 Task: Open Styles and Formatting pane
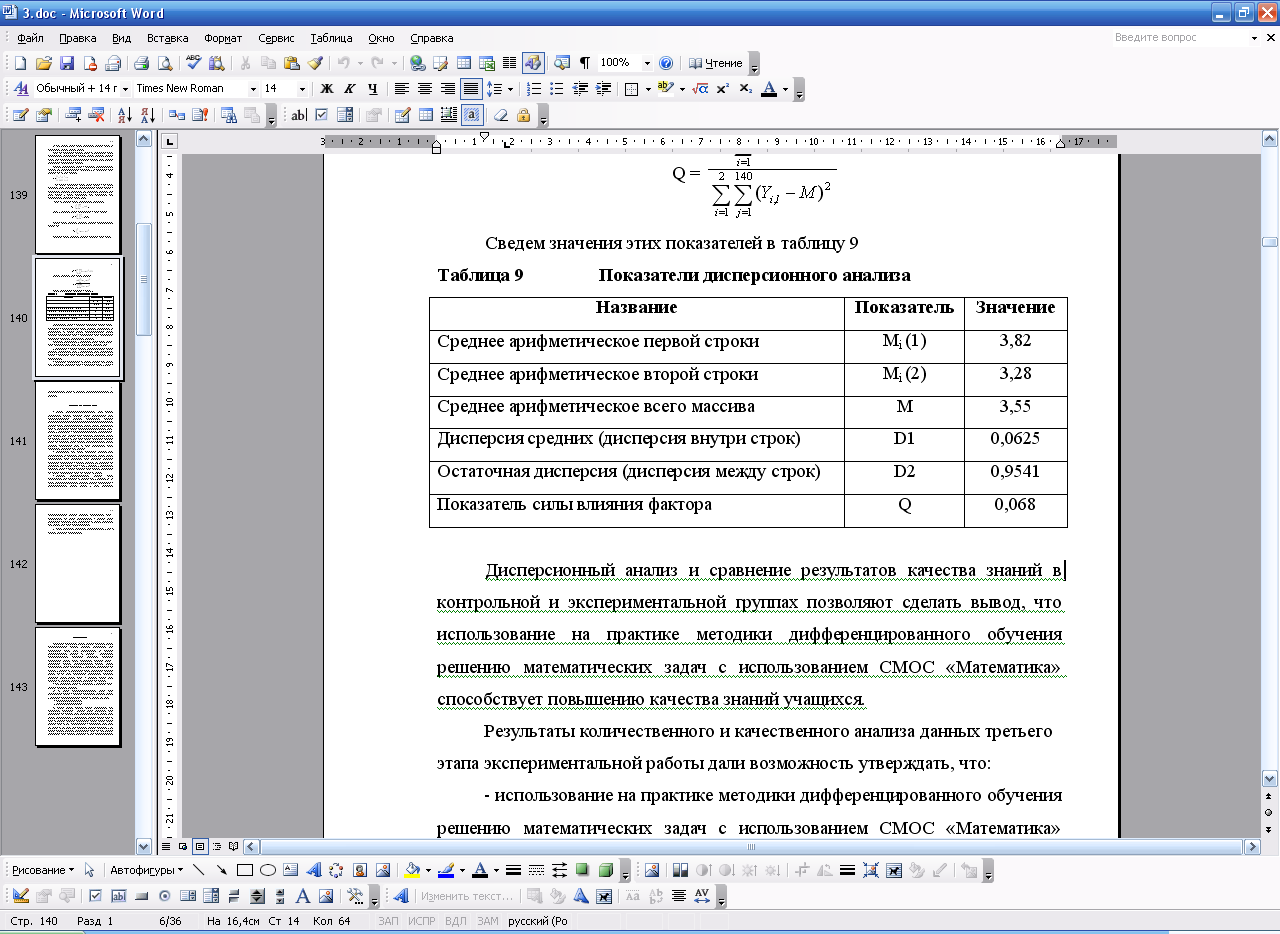pyautogui.click(x=21, y=88)
